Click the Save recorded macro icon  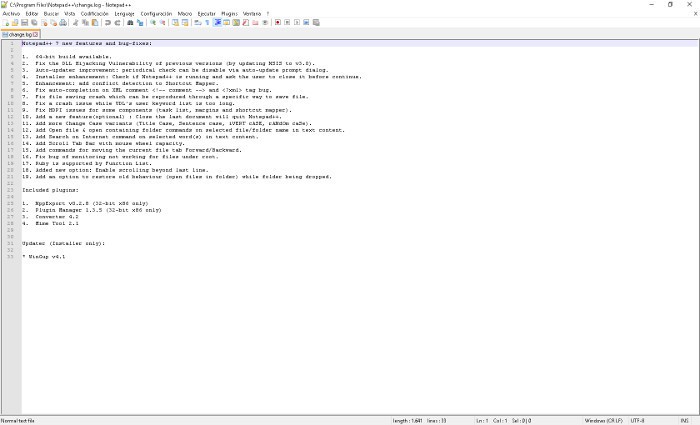pyautogui.click(x=316, y=22)
